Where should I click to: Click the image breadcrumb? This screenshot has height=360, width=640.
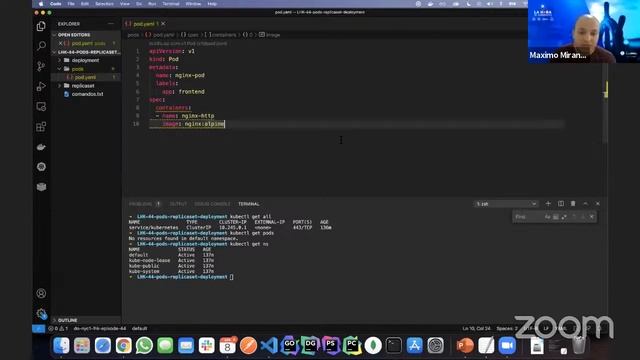[x=270, y=35]
